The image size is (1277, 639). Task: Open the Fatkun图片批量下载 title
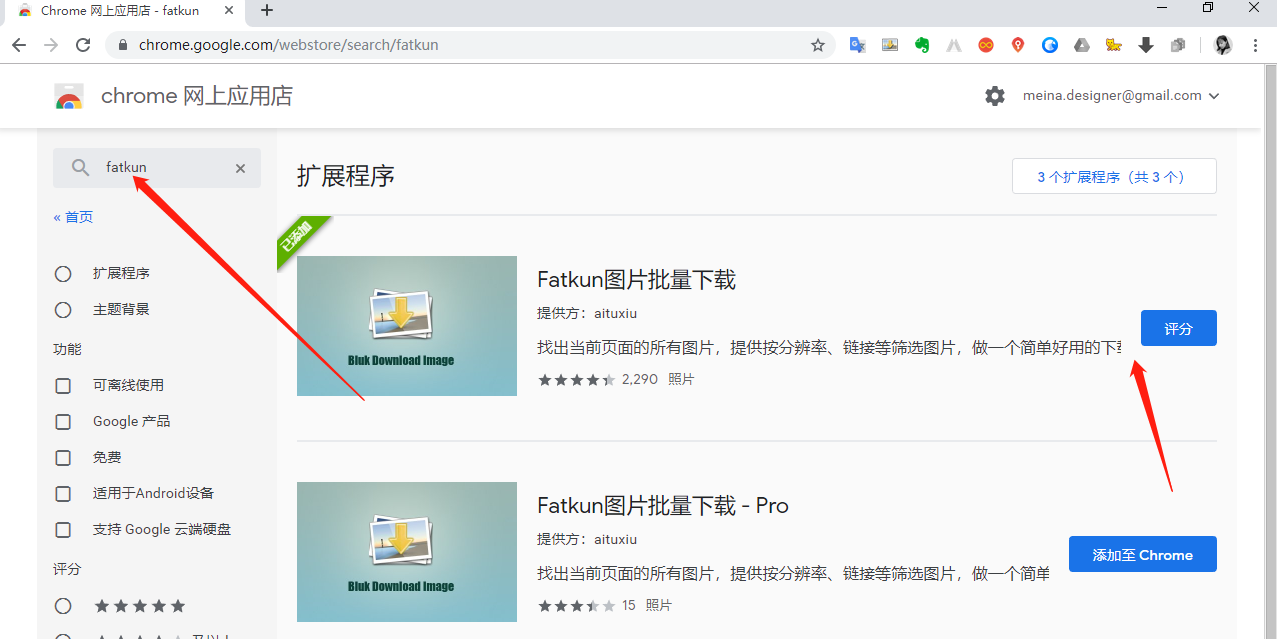click(636, 280)
